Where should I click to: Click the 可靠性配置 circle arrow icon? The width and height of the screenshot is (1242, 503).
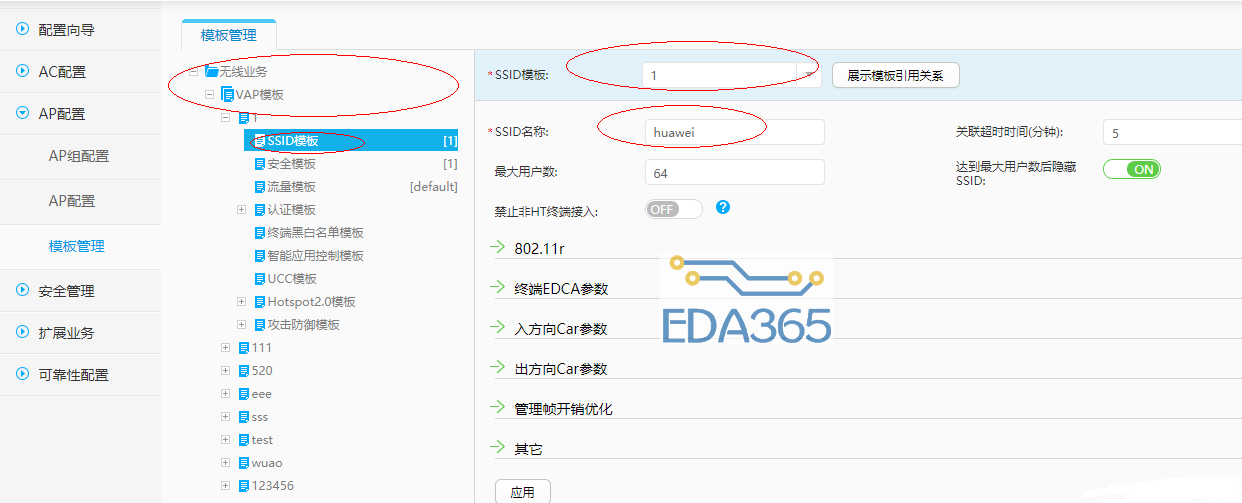click(x=22, y=374)
